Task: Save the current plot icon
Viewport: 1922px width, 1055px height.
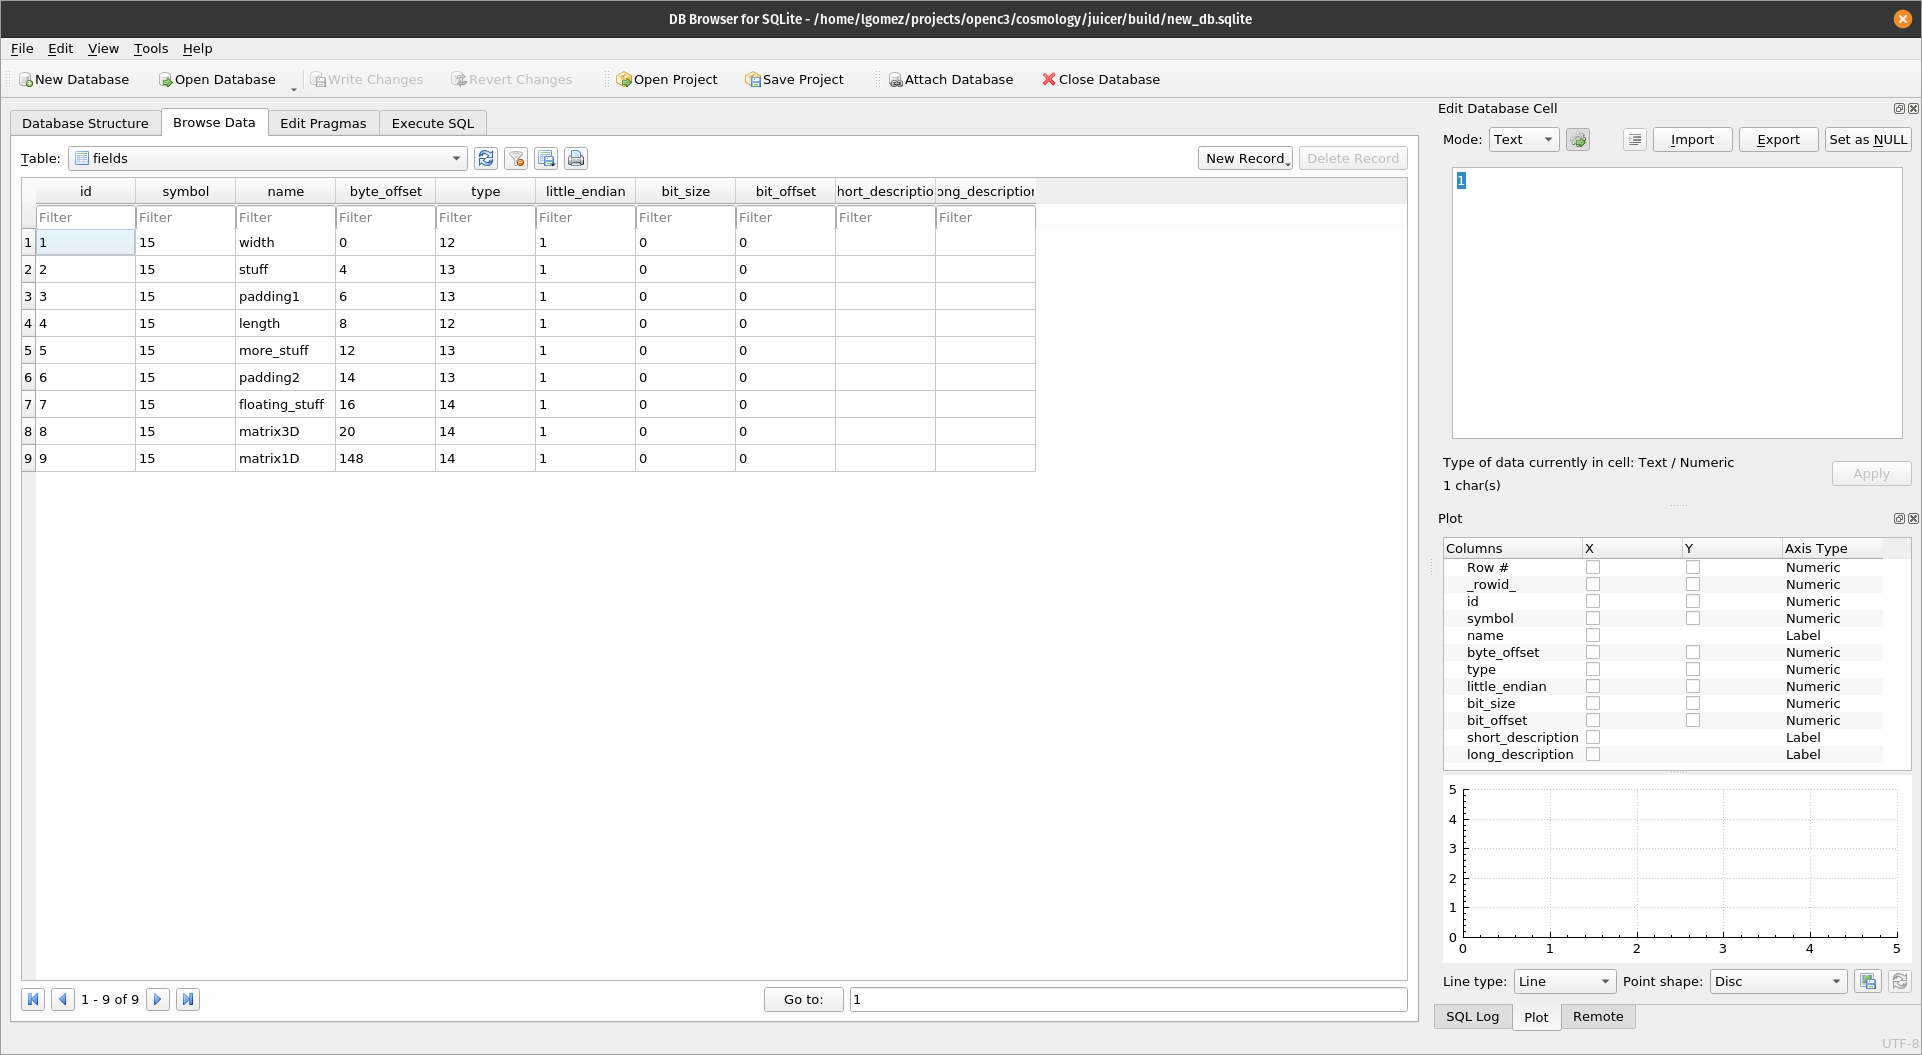Action: (1868, 982)
